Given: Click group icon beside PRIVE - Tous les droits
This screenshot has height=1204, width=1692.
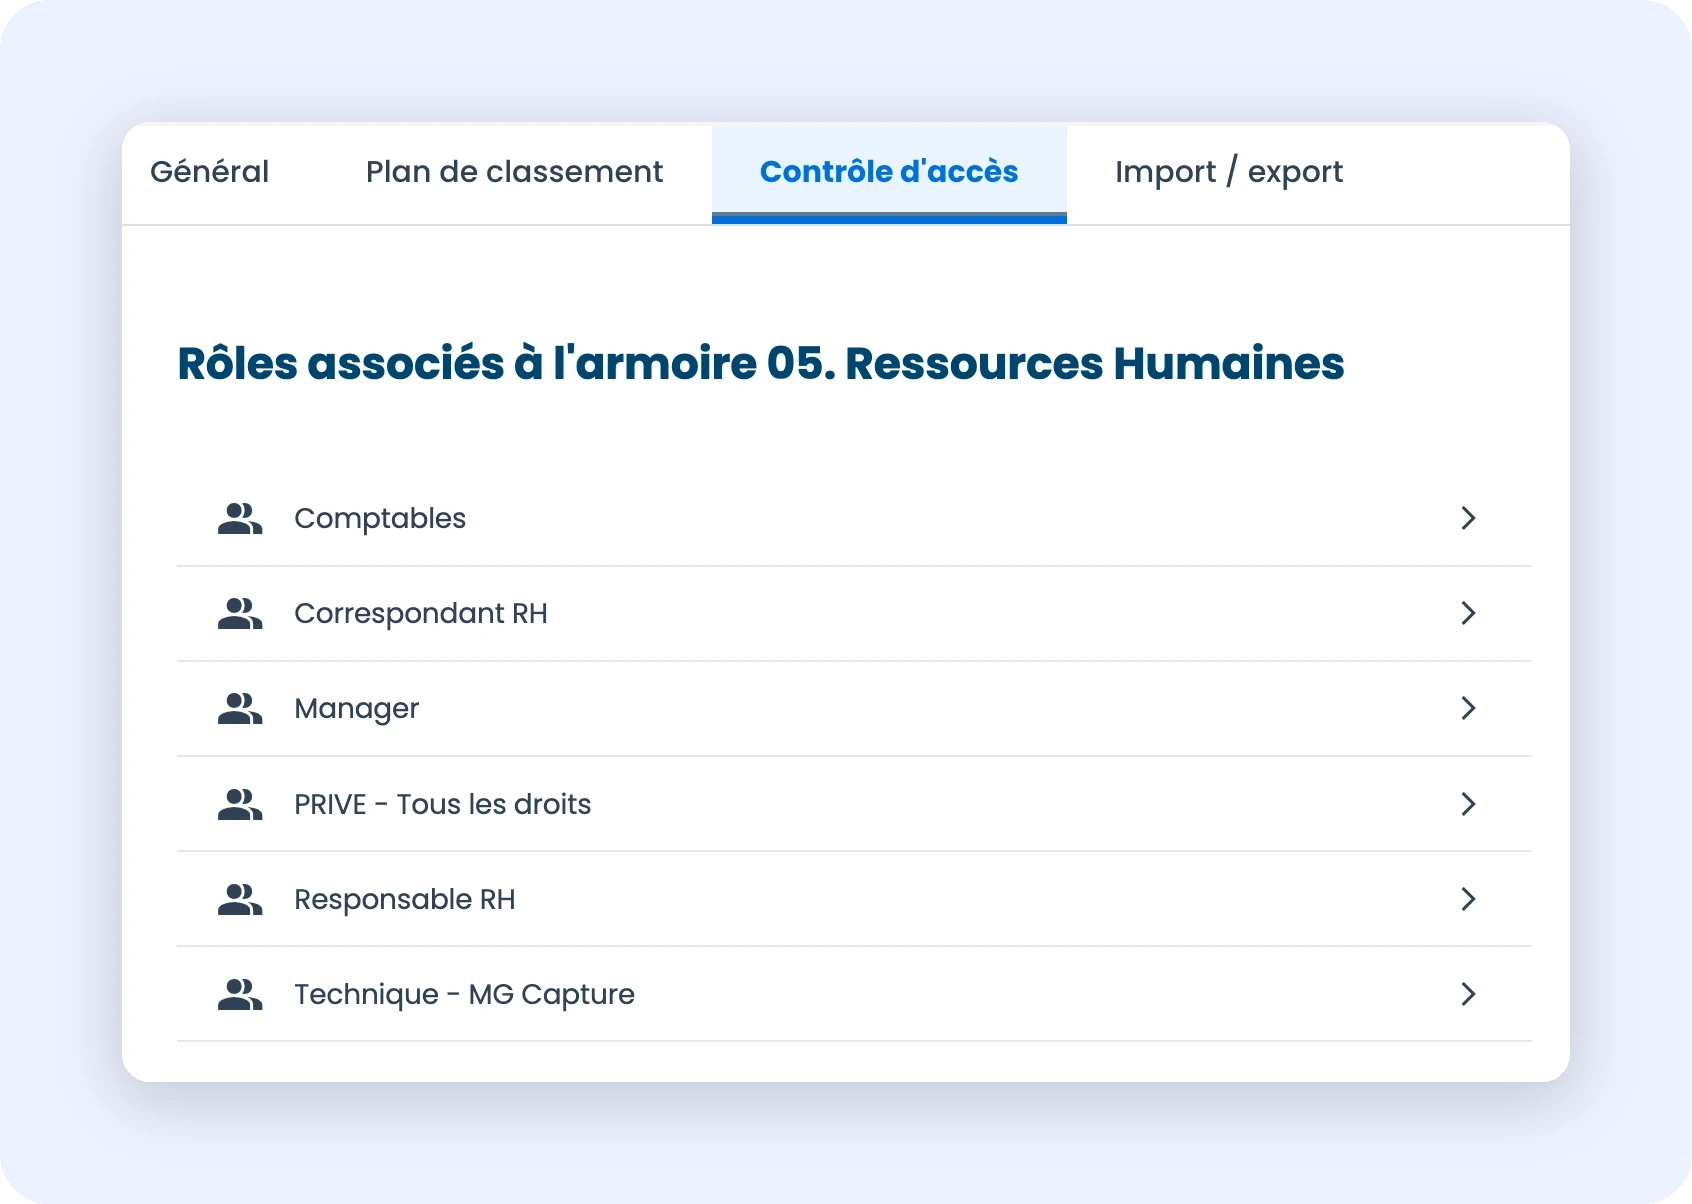Looking at the screenshot, I should pos(240,805).
